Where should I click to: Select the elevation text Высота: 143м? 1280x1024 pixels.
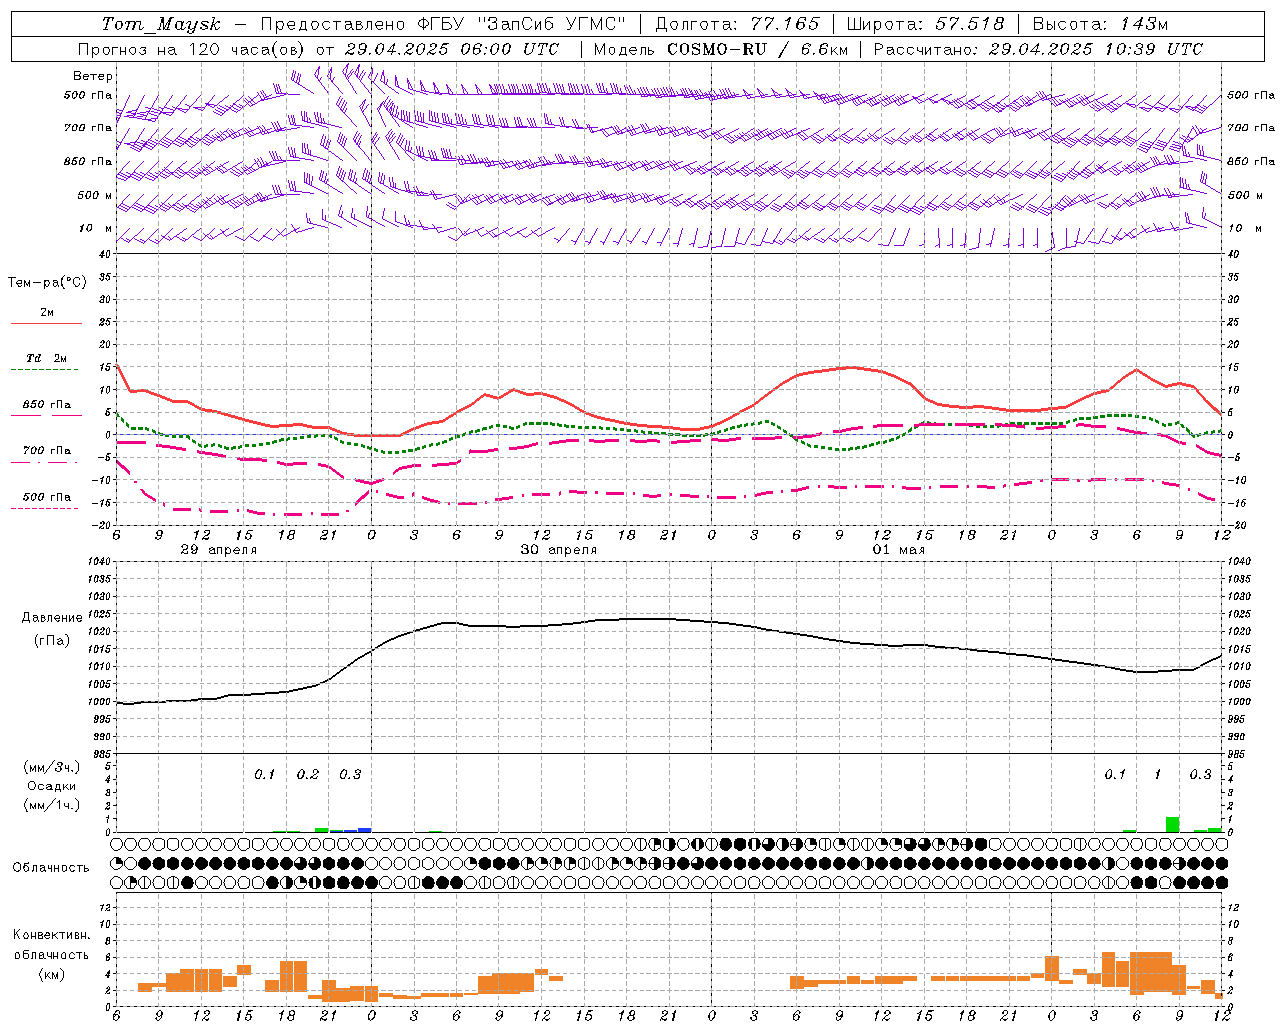[1100, 24]
